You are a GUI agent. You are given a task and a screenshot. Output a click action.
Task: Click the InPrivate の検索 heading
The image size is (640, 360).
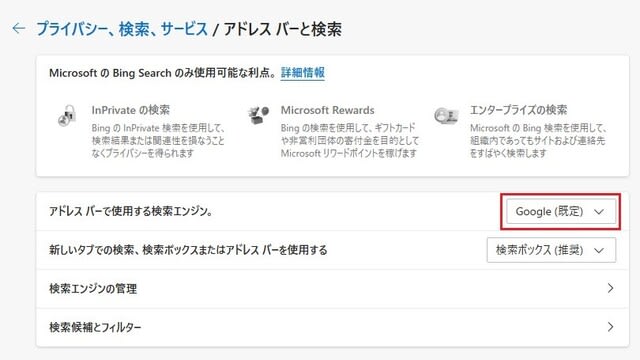point(131,110)
